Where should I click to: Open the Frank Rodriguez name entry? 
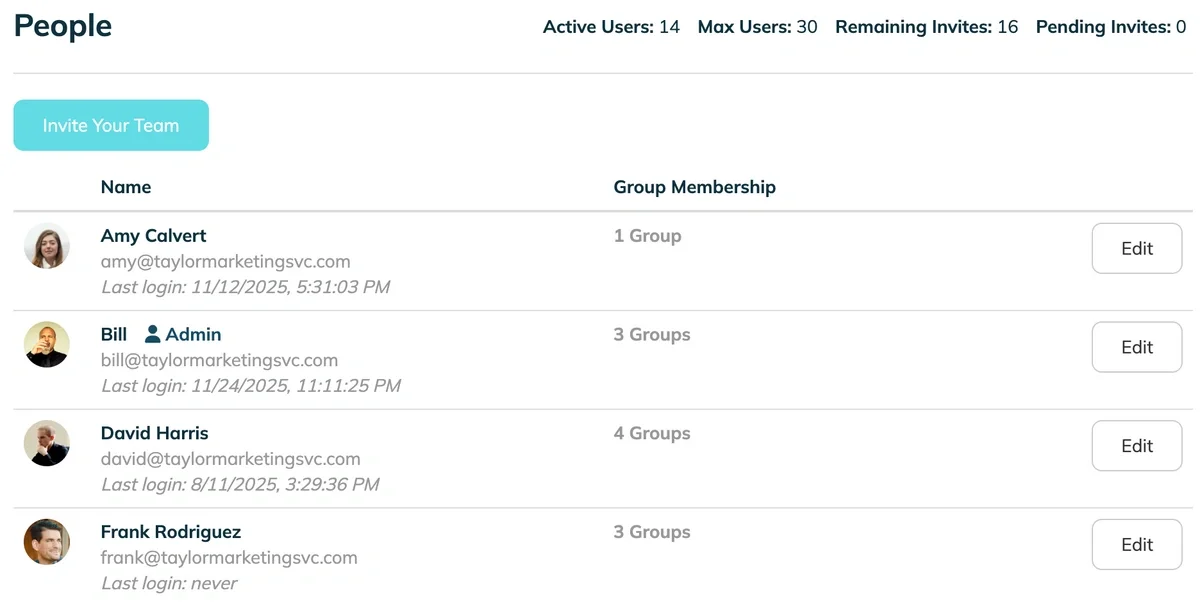tap(171, 532)
